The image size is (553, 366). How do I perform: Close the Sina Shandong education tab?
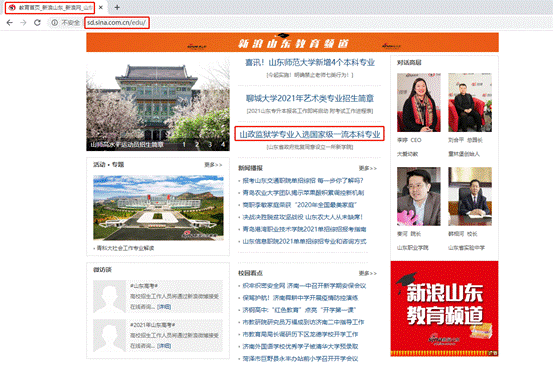tap(101, 7)
